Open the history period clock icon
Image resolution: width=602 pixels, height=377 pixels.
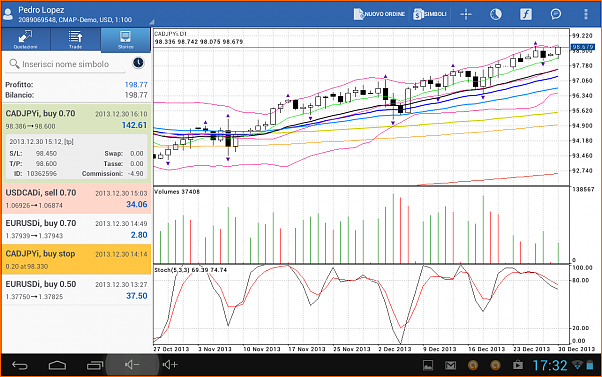[138, 63]
